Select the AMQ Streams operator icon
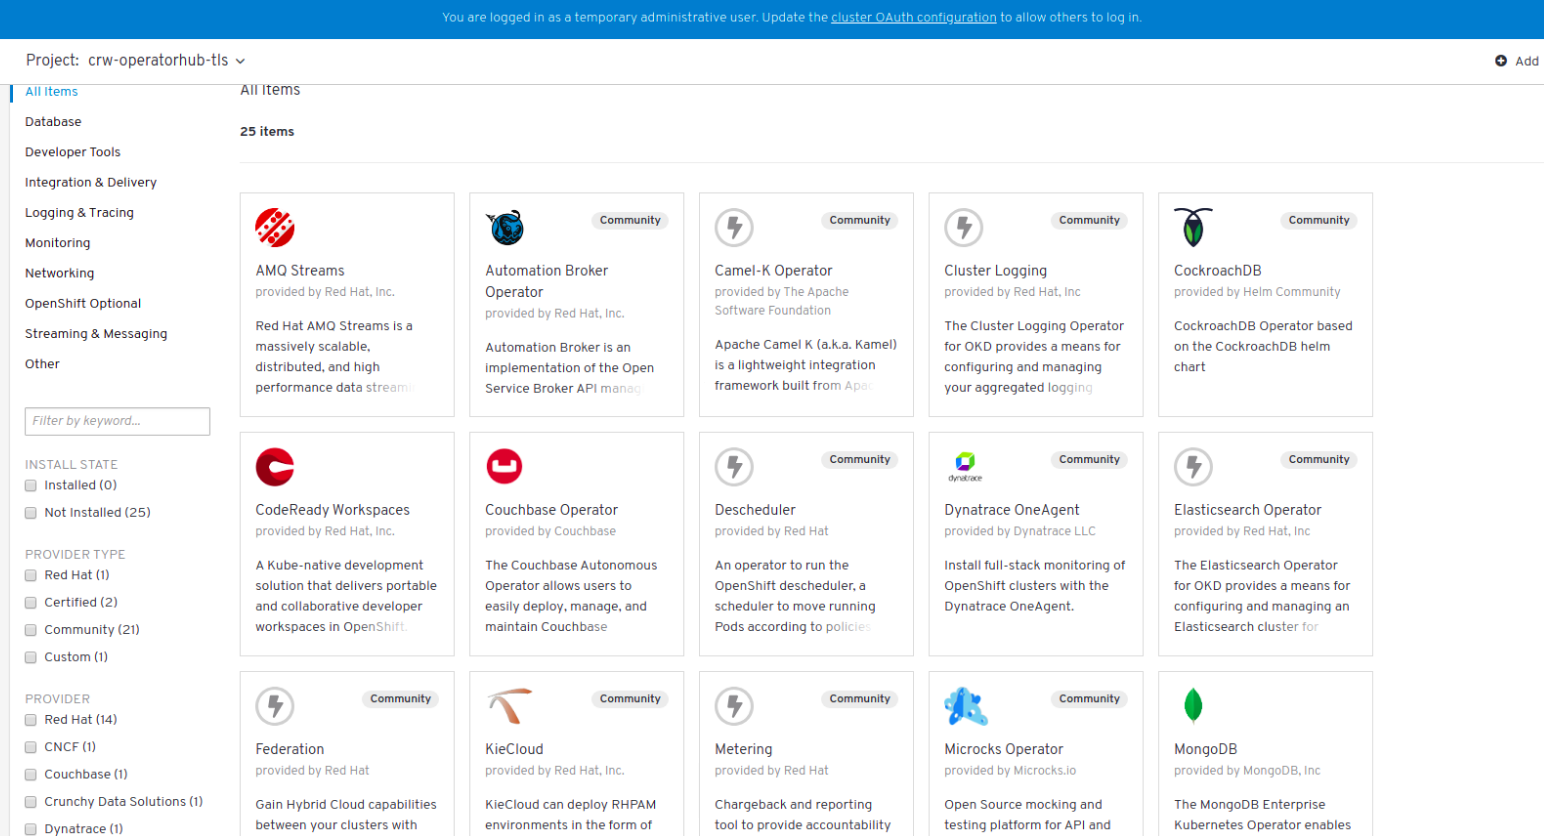Viewport: 1544px width, 836px height. point(275,228)
